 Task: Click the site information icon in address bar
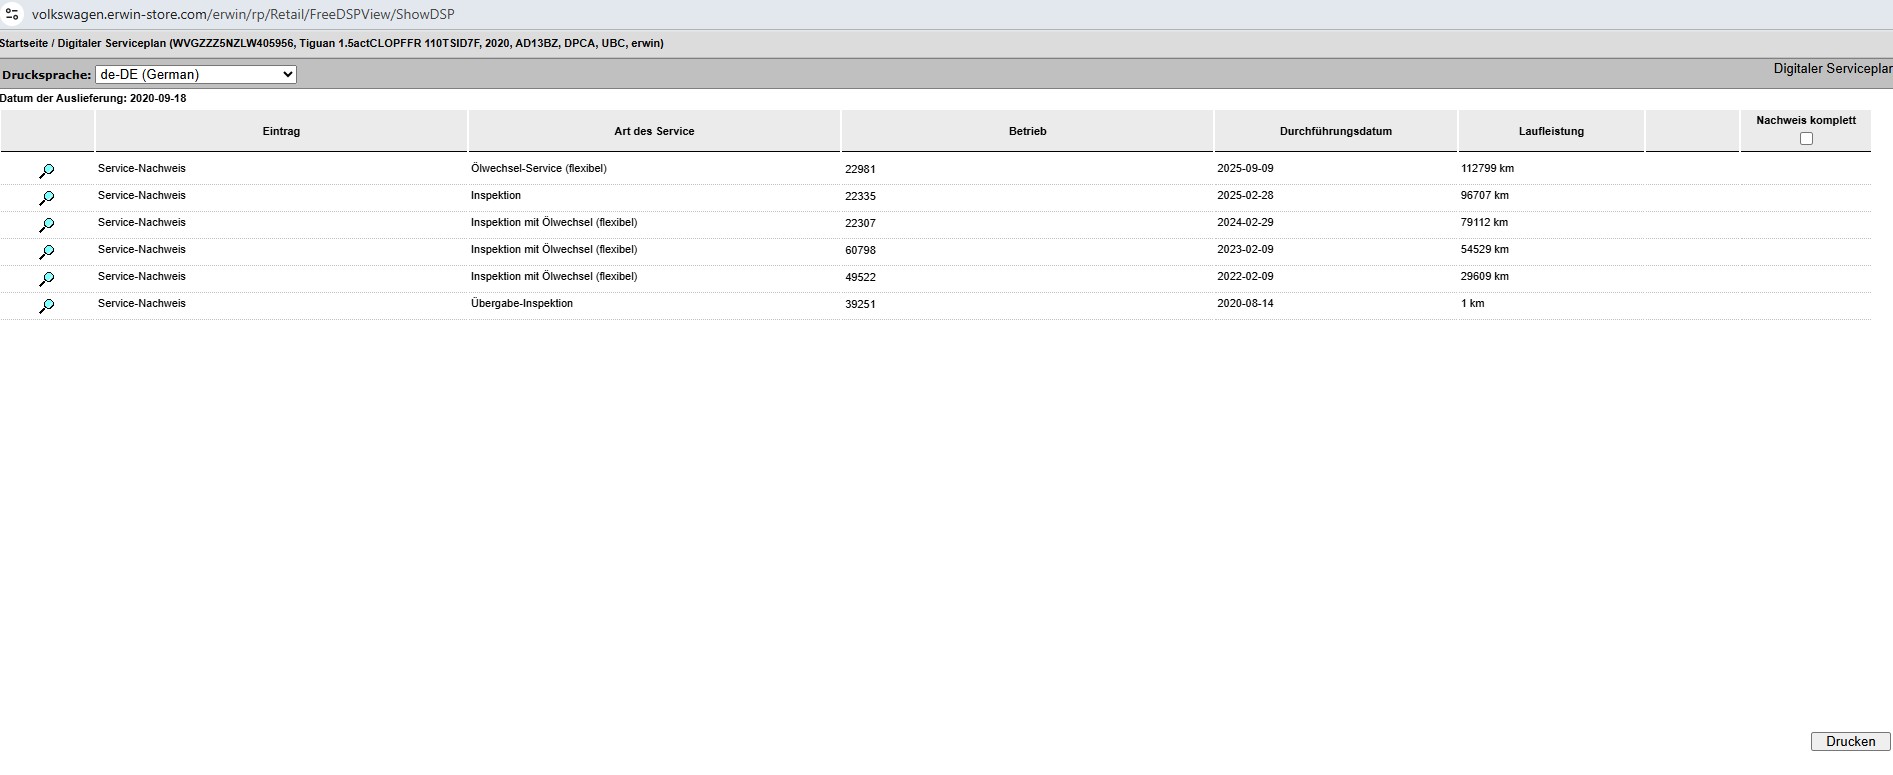pyautogui.click(x=13, y=14)
